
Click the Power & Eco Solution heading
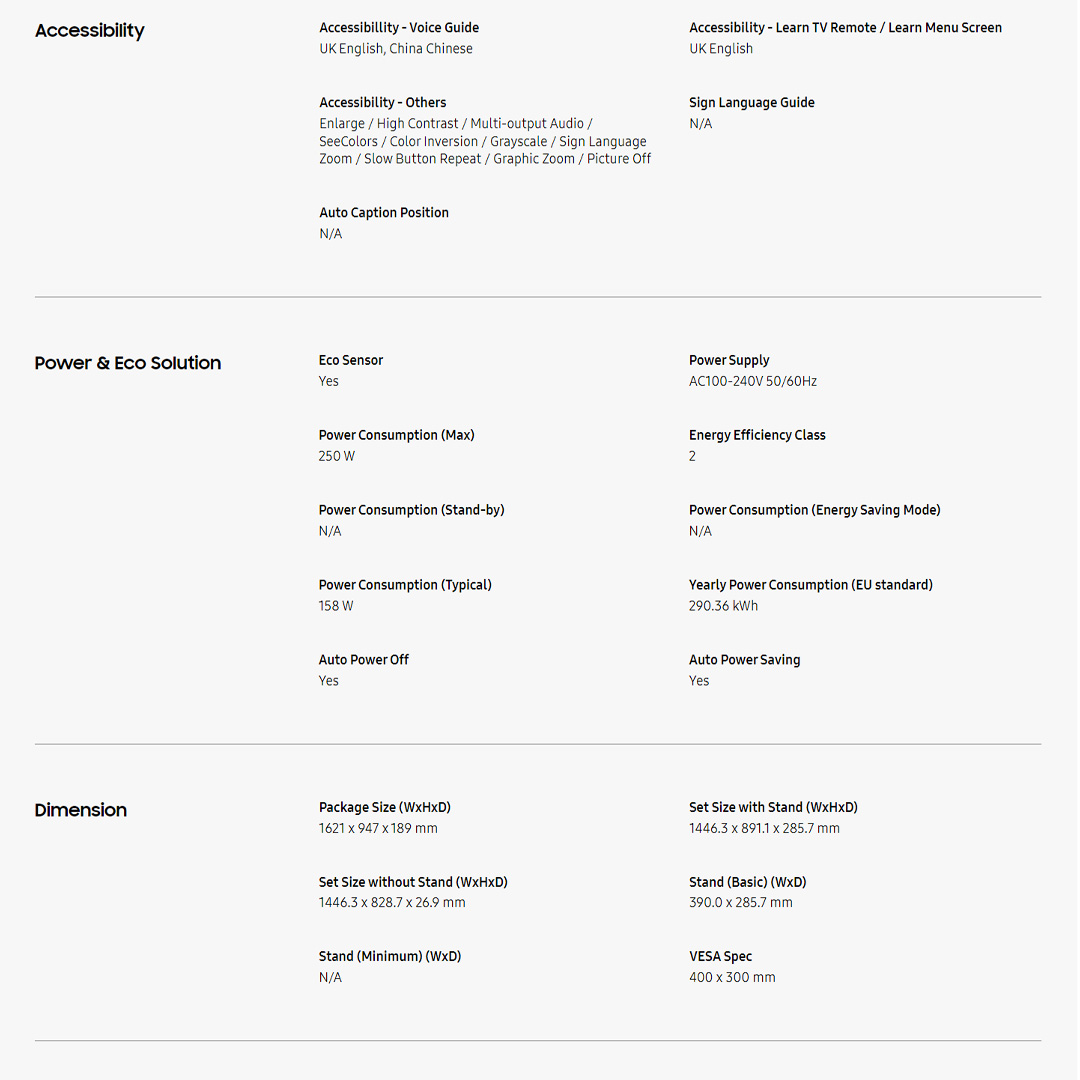point(128,363)
